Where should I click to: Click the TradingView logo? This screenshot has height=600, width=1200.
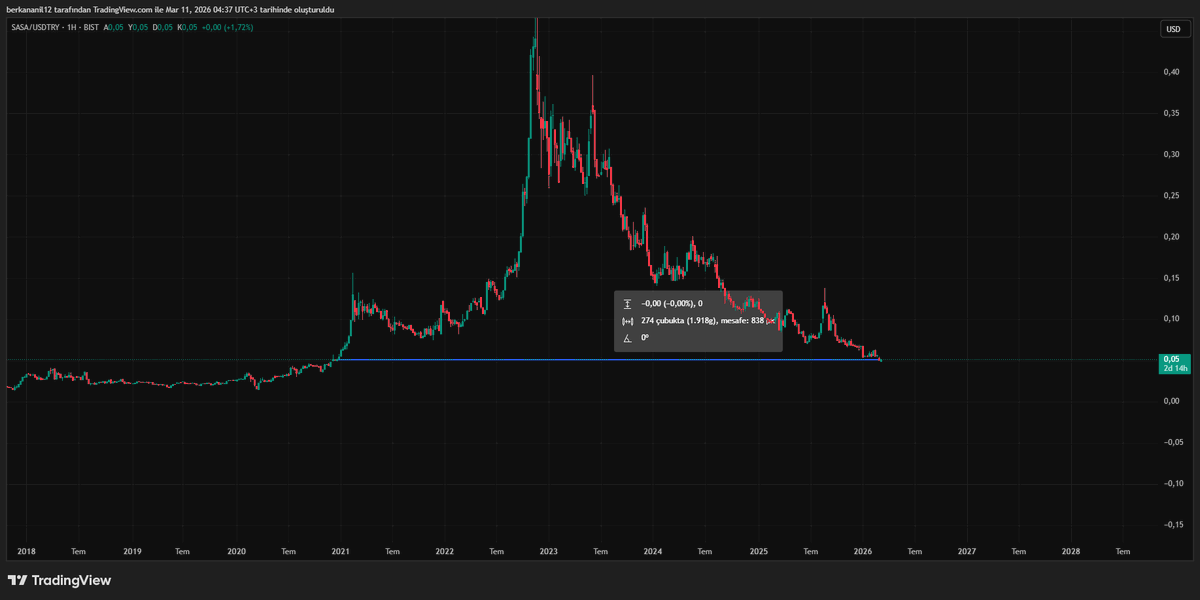click(x=59, y=580)
